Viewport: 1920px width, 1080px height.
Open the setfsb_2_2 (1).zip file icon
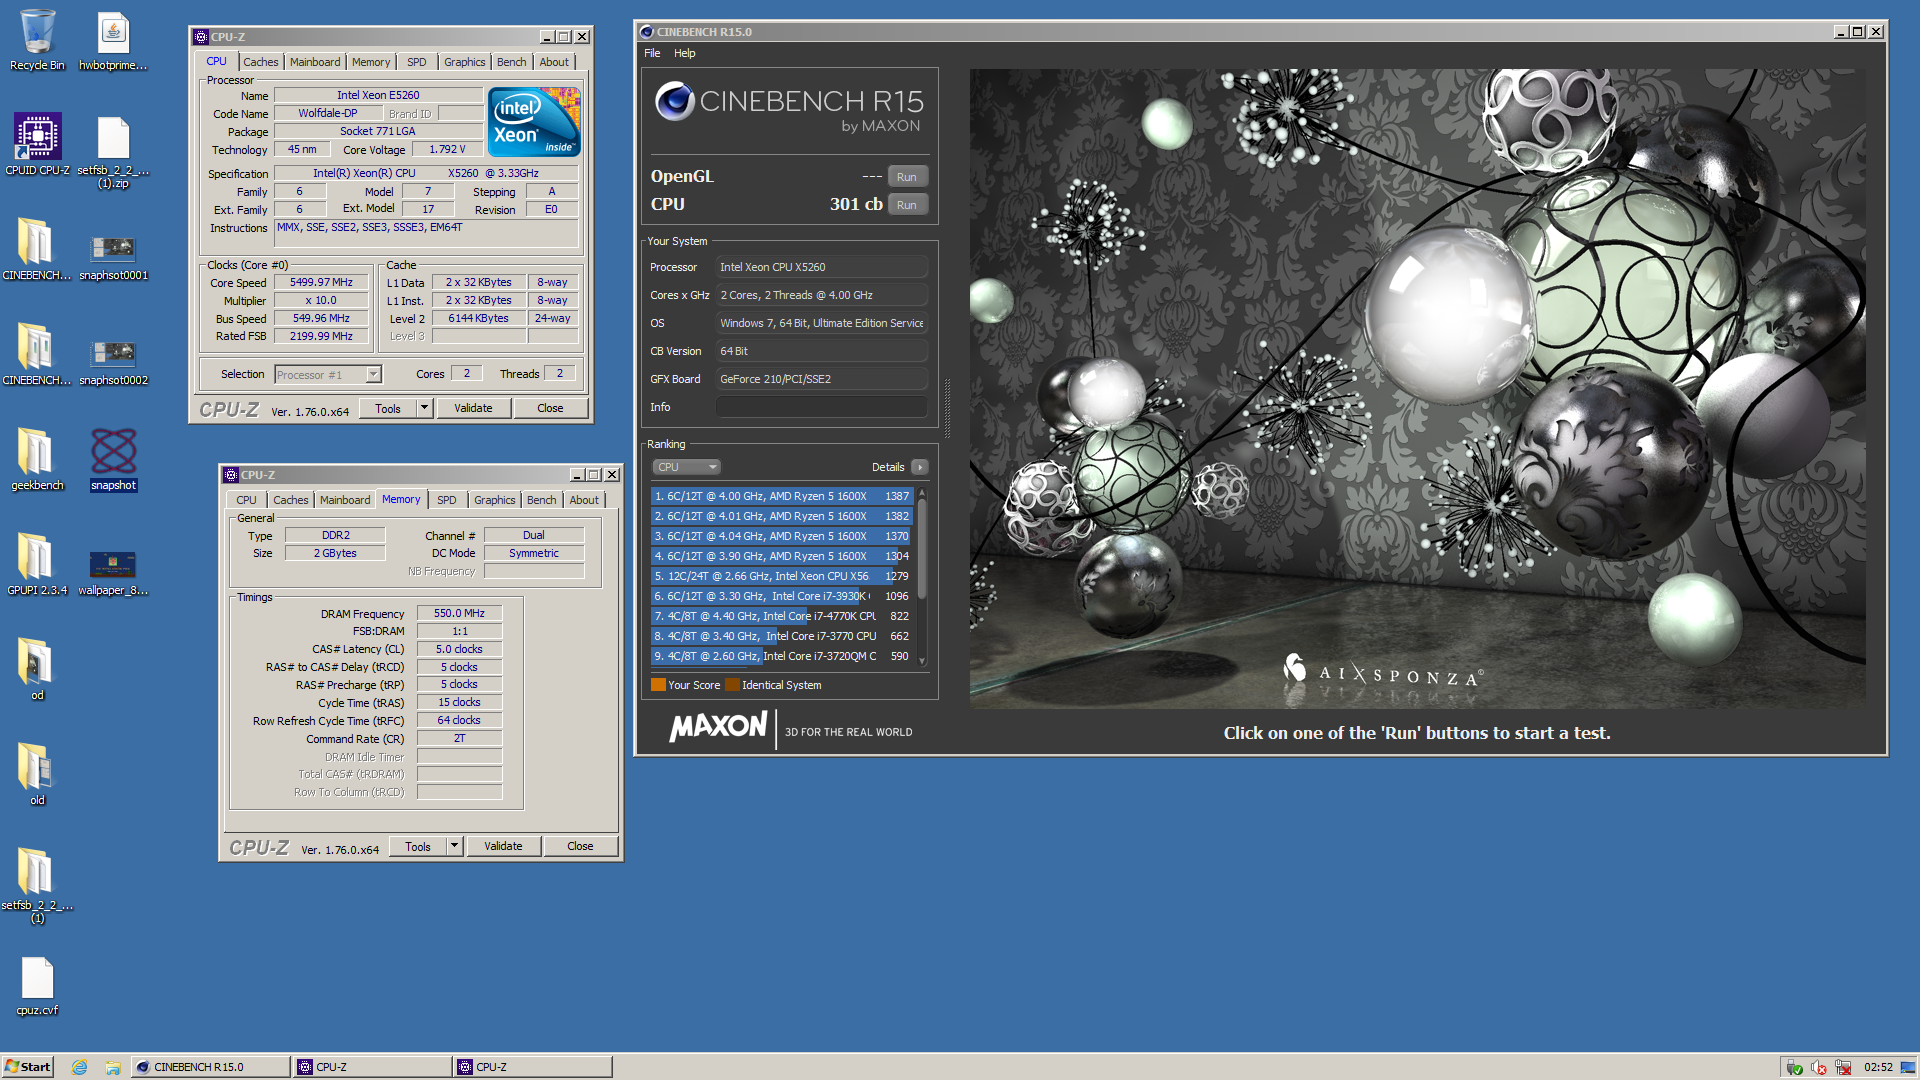click(x=113, y=152)
